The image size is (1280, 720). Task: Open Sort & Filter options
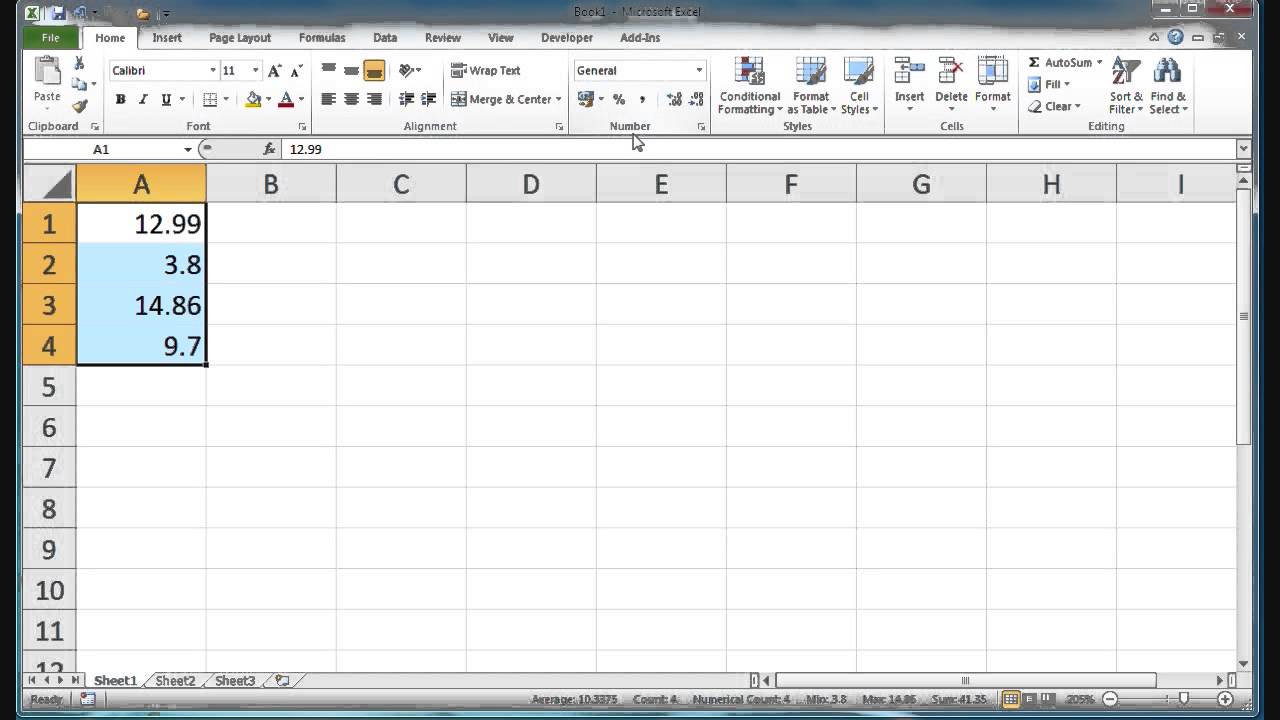click(1126, 86)
